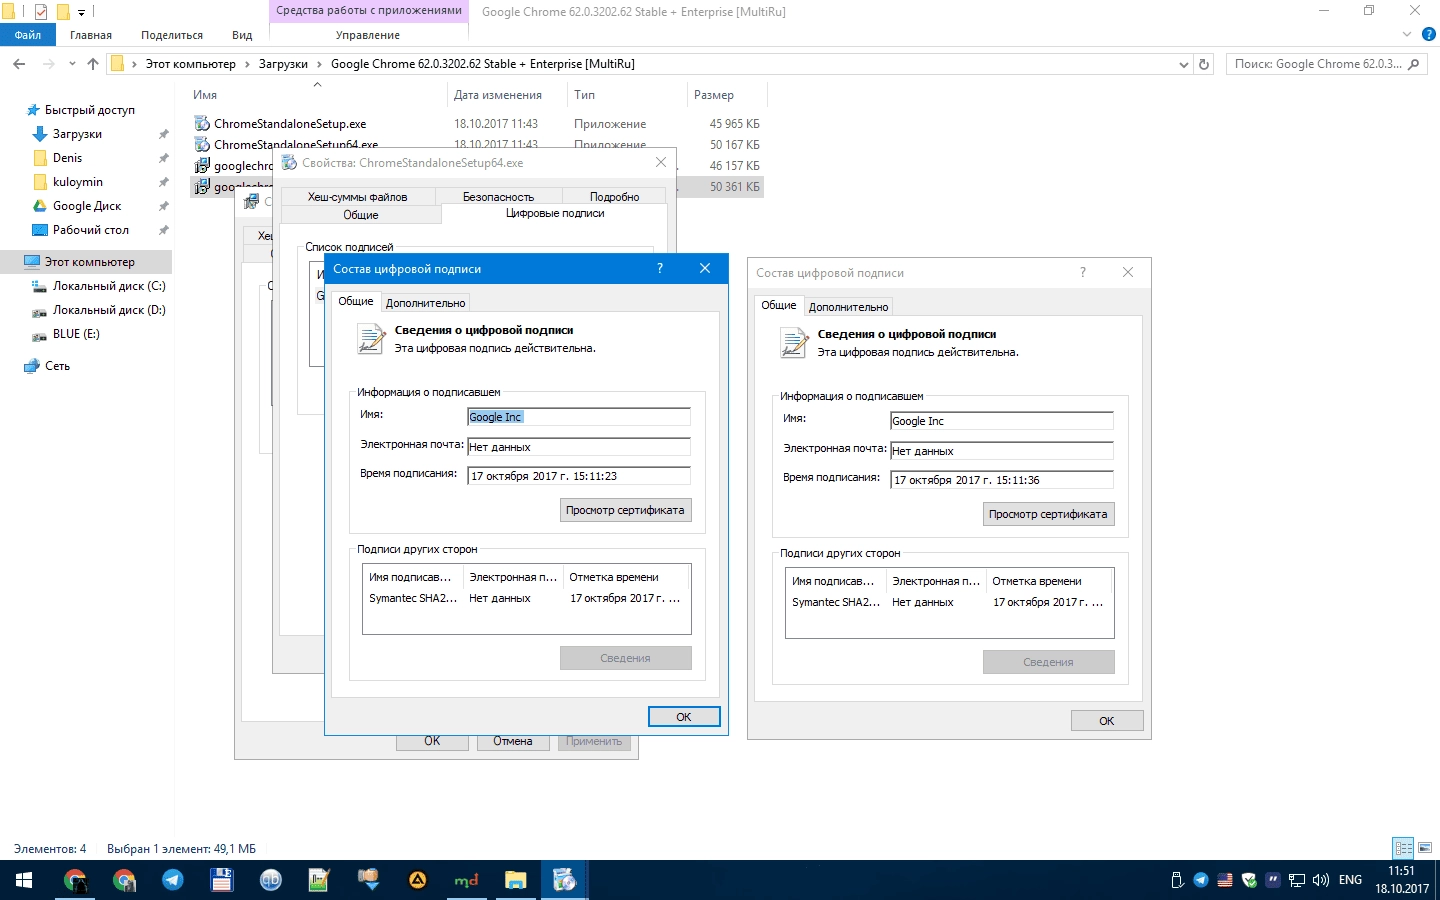Unpin Загрузки from quick access pin
This screenshot has height=900, width=1440.
[163, 134]
